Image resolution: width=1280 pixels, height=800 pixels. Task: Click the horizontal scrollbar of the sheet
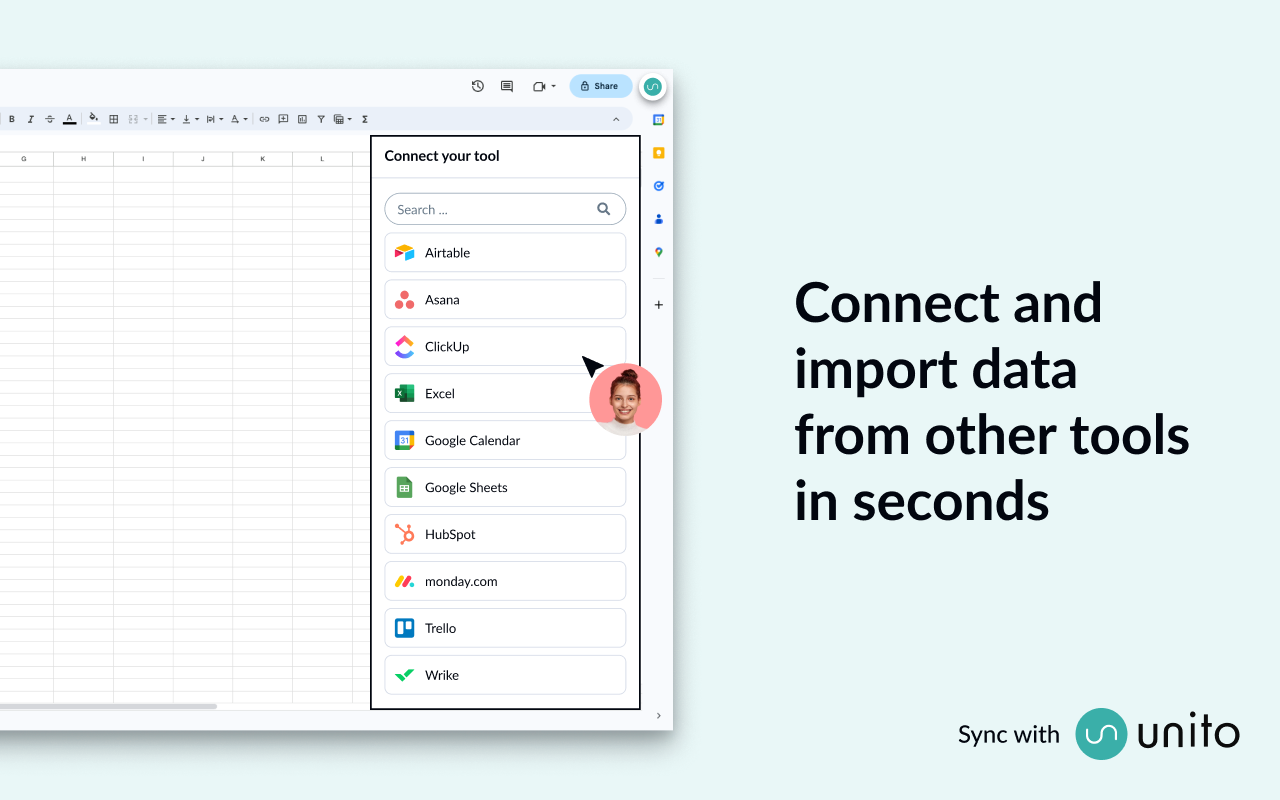coord(108,706)
